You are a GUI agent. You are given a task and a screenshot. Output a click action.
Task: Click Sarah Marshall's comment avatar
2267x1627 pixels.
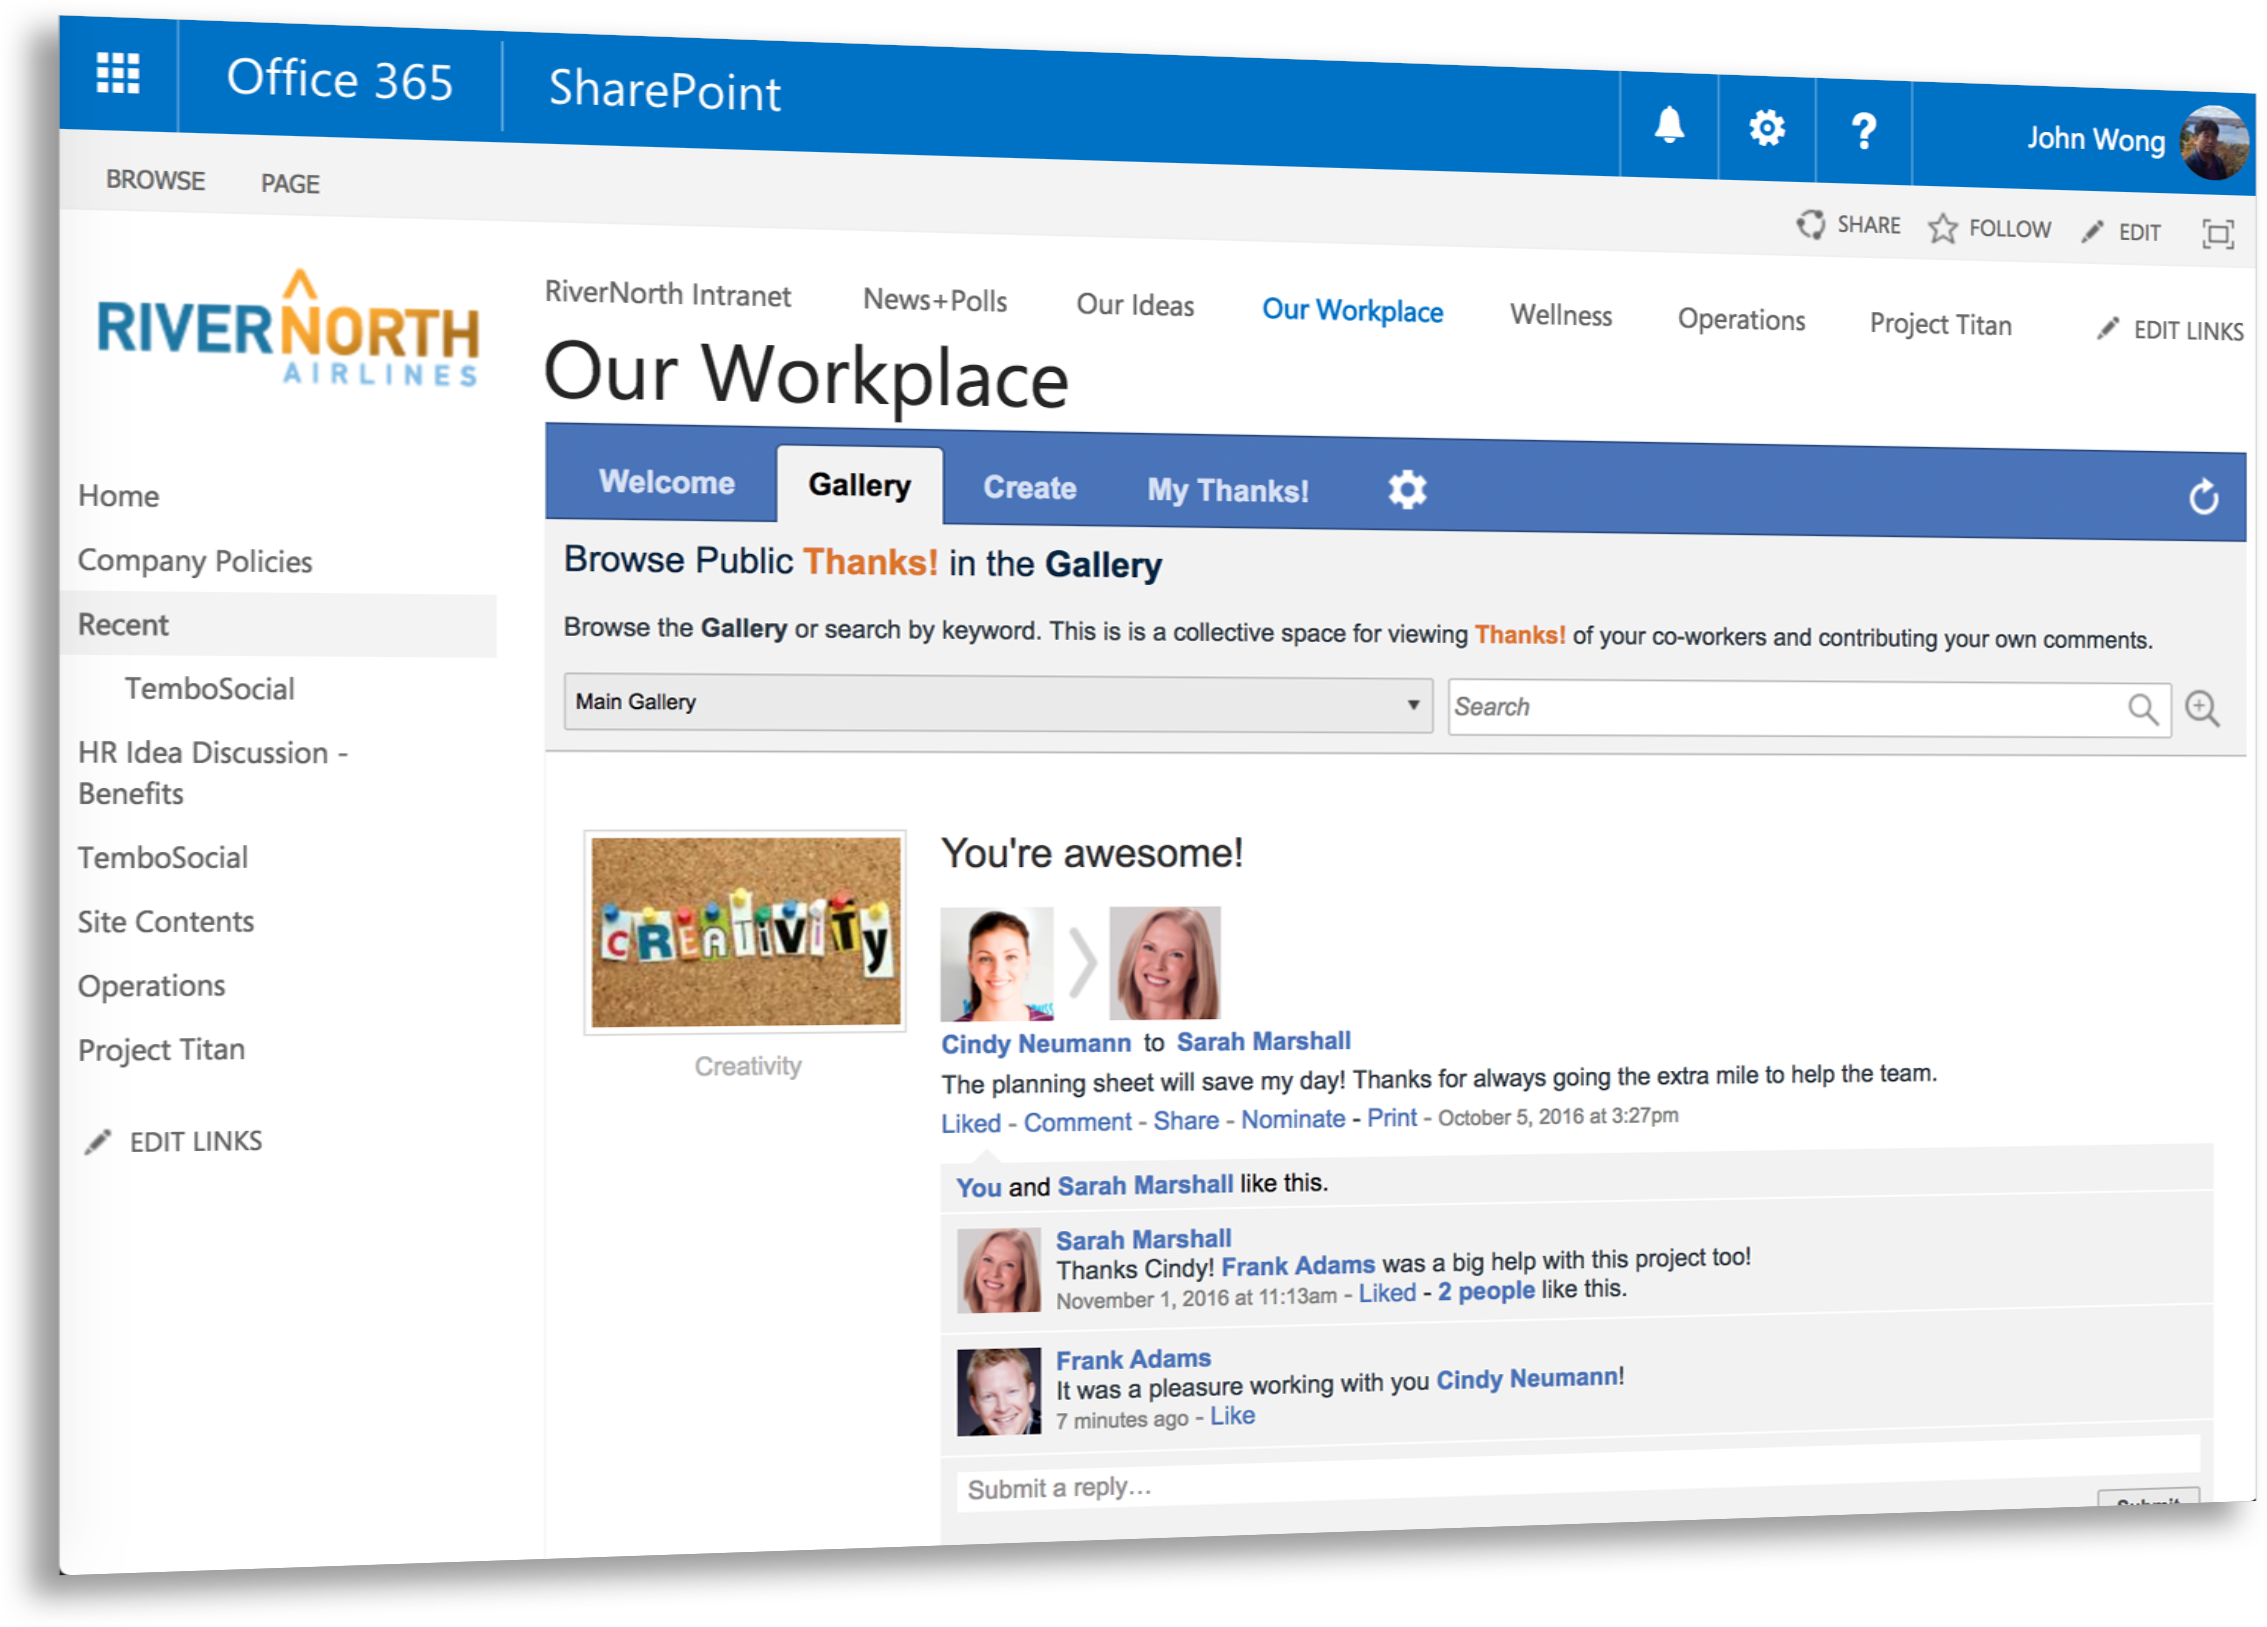click(998, 1271)
